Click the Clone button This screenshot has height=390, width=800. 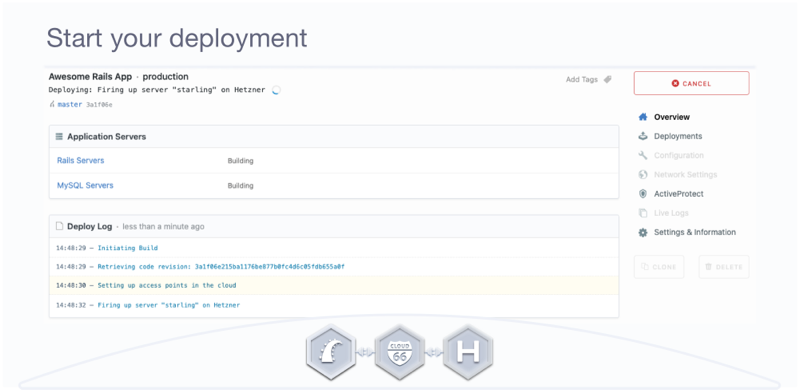tap(659, 267)
